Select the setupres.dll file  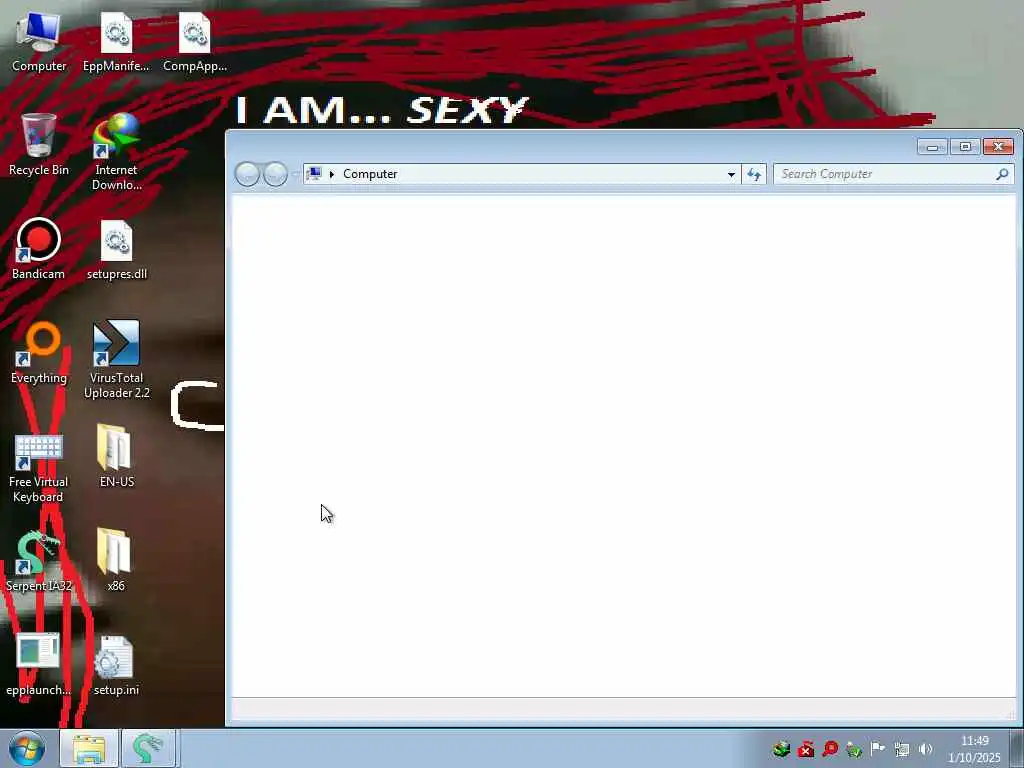(116, 250)
